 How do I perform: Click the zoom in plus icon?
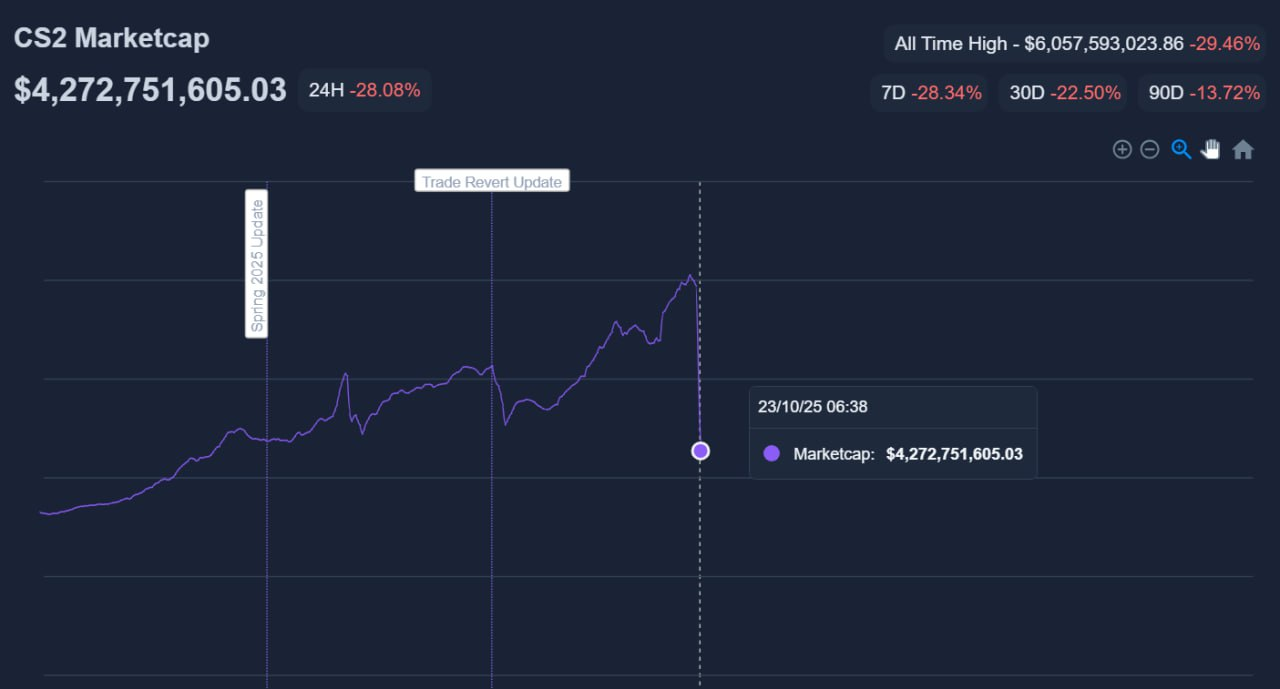pyautogui.click(x=1122, y=150)
